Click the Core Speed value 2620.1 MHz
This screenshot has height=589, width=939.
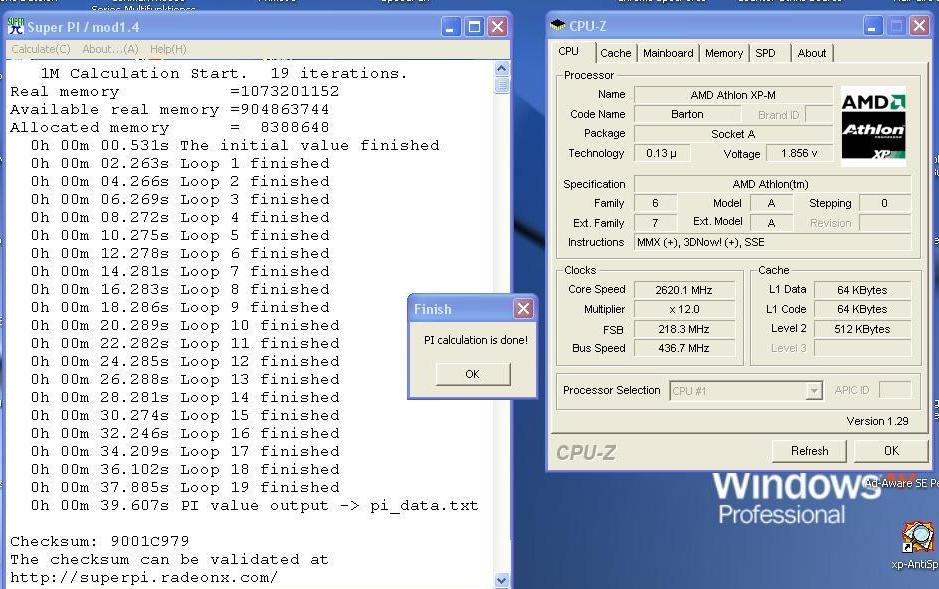click(684, 290)
